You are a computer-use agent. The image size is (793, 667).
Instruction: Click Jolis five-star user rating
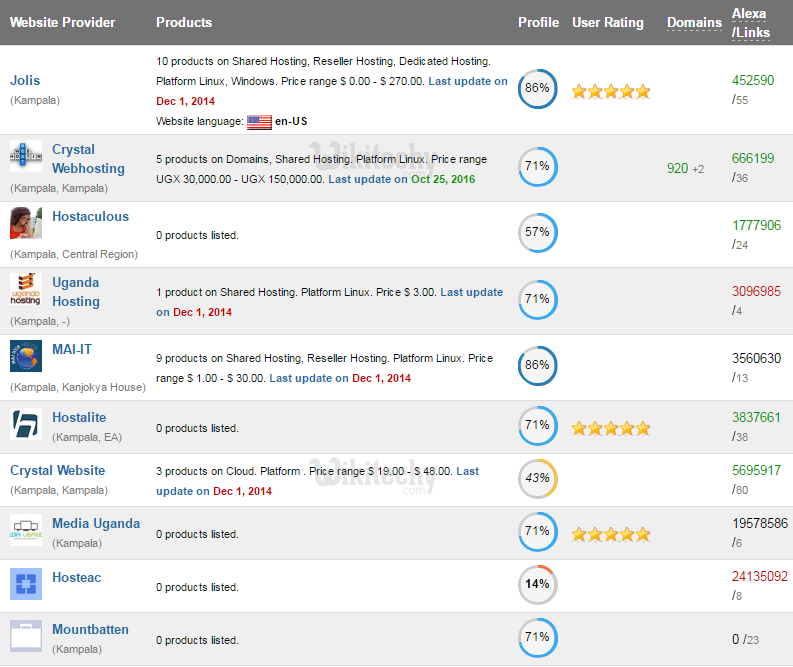click(x=610, y=91)
